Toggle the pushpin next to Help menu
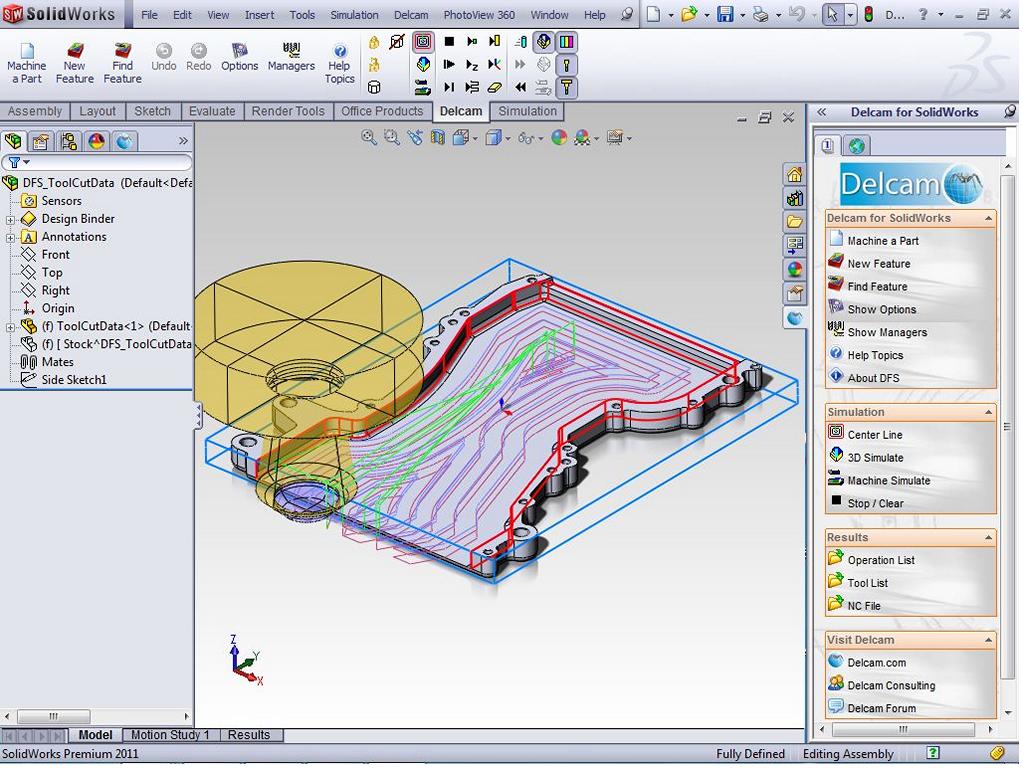Screen dimensions: 1023x768 coord(626,14)
